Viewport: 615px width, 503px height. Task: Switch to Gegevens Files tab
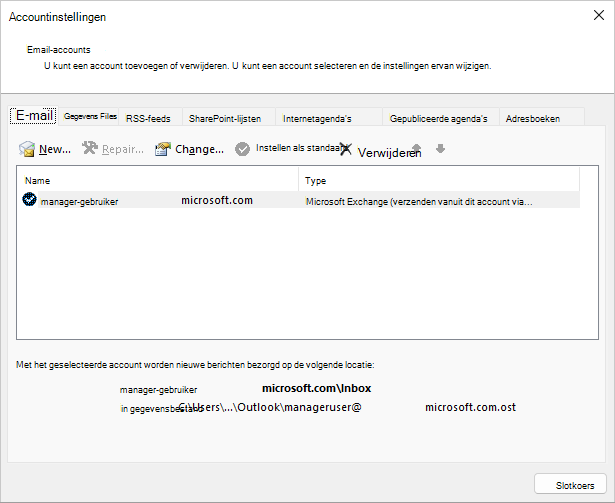tap(90, 116)
